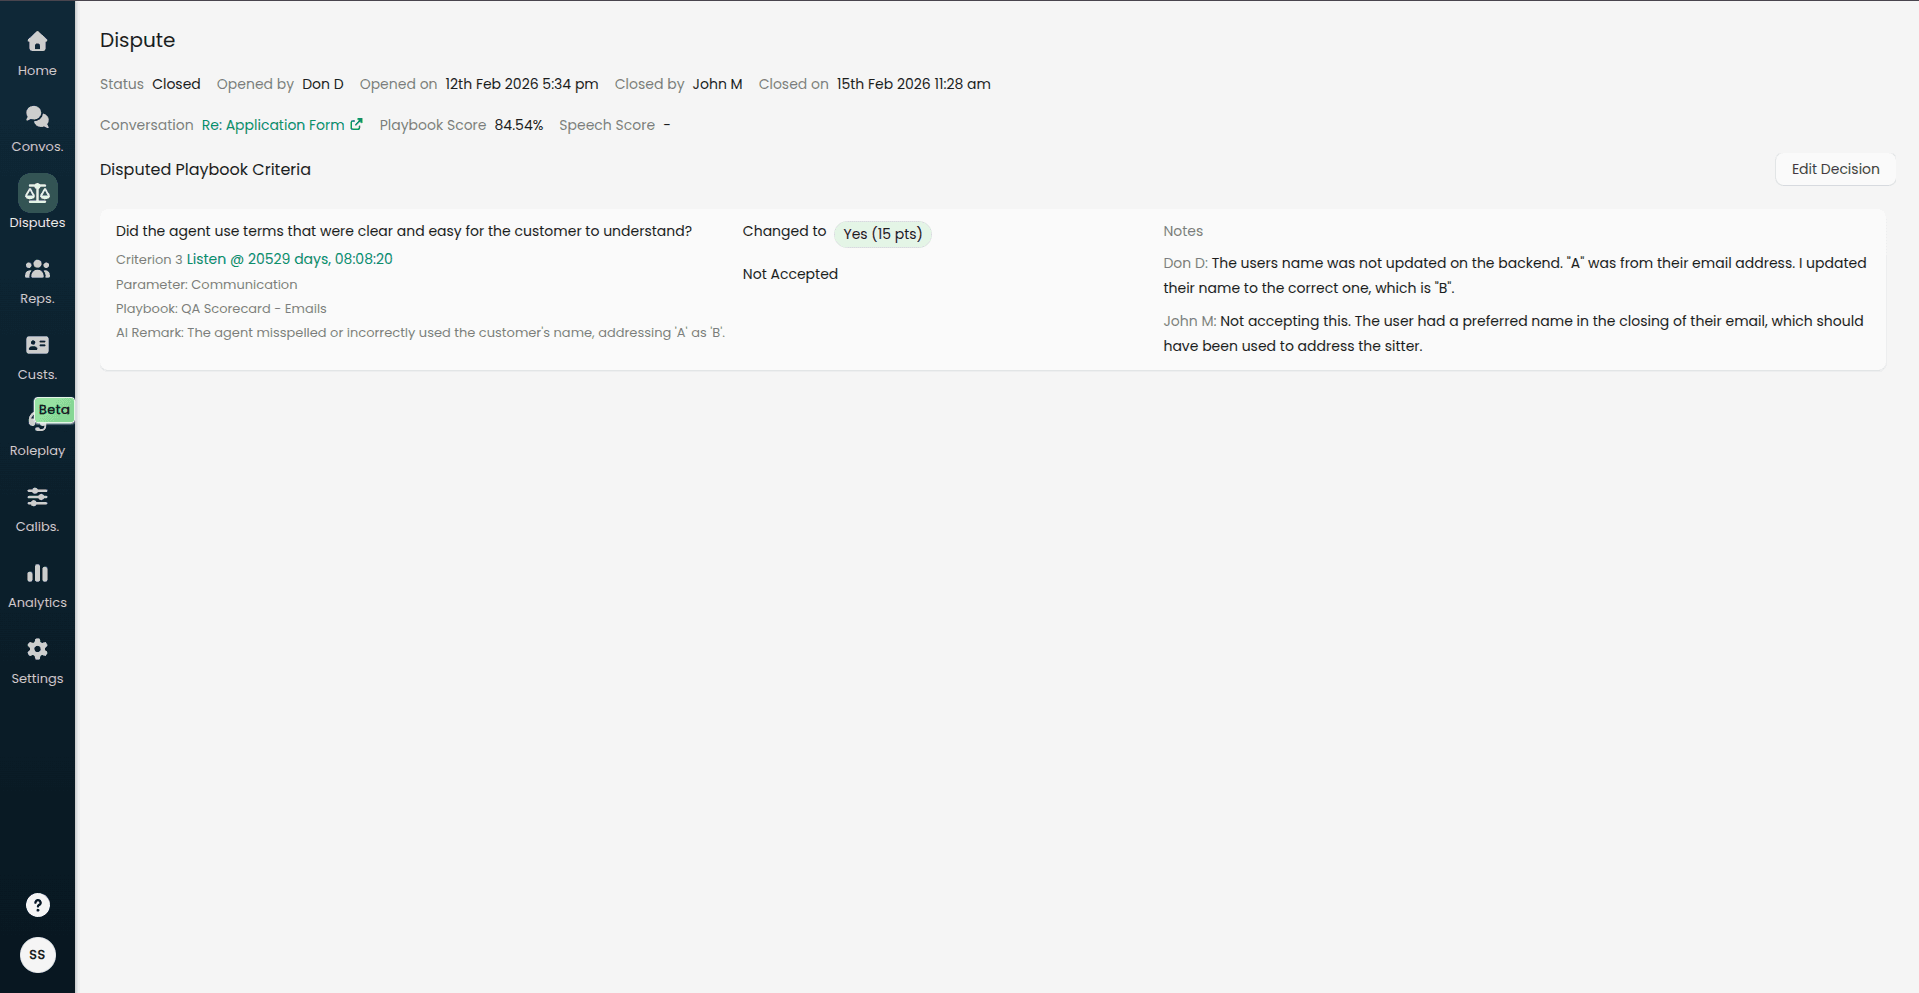Open Settings from the sidebar
This screenshot has width=1919, height=993.
click(37, 660)
